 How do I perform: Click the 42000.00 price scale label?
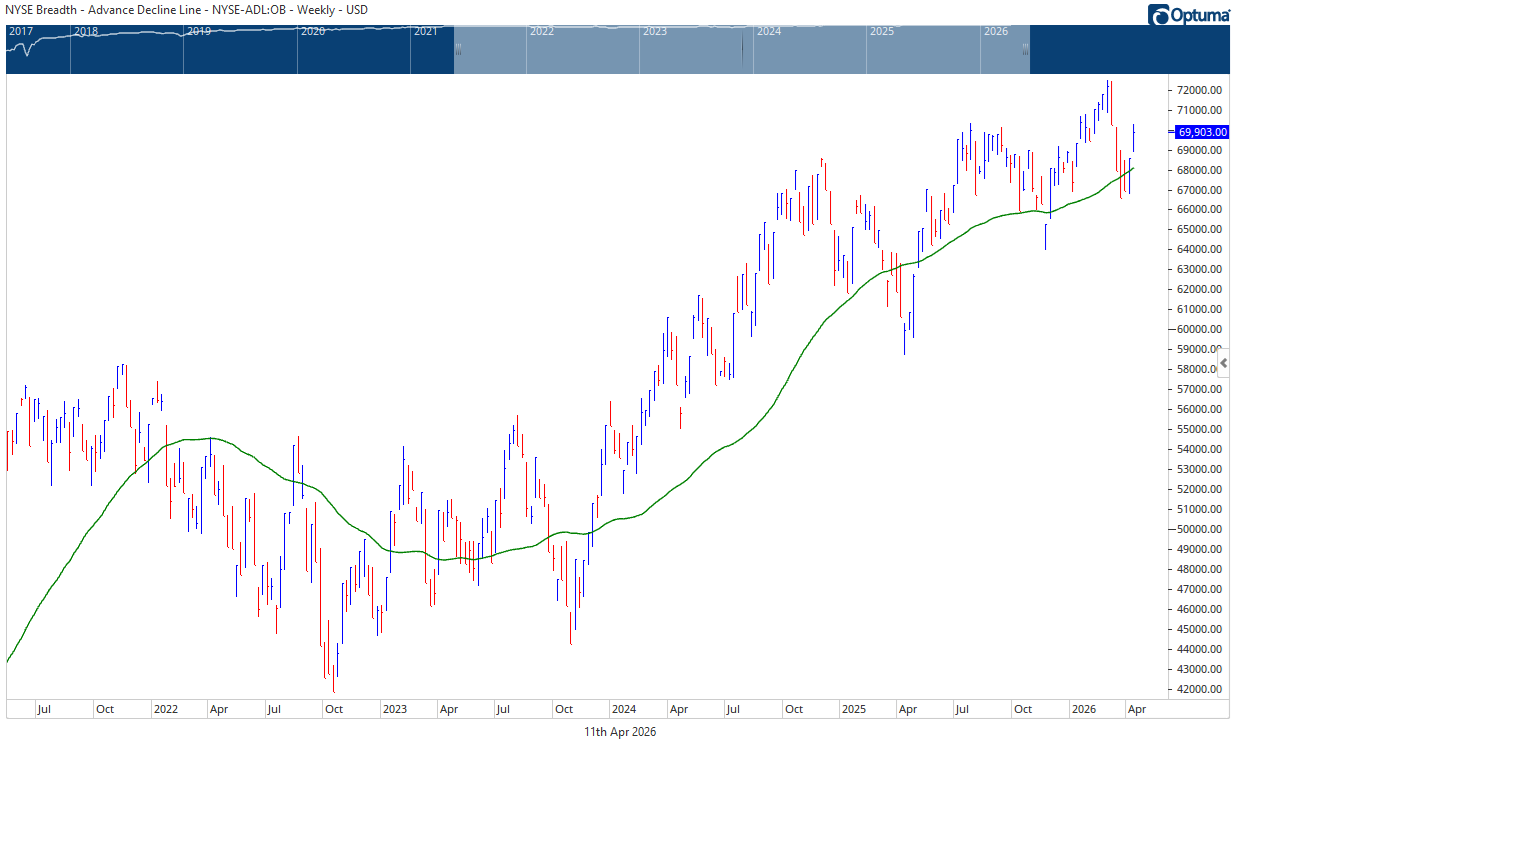[1199, 689]
